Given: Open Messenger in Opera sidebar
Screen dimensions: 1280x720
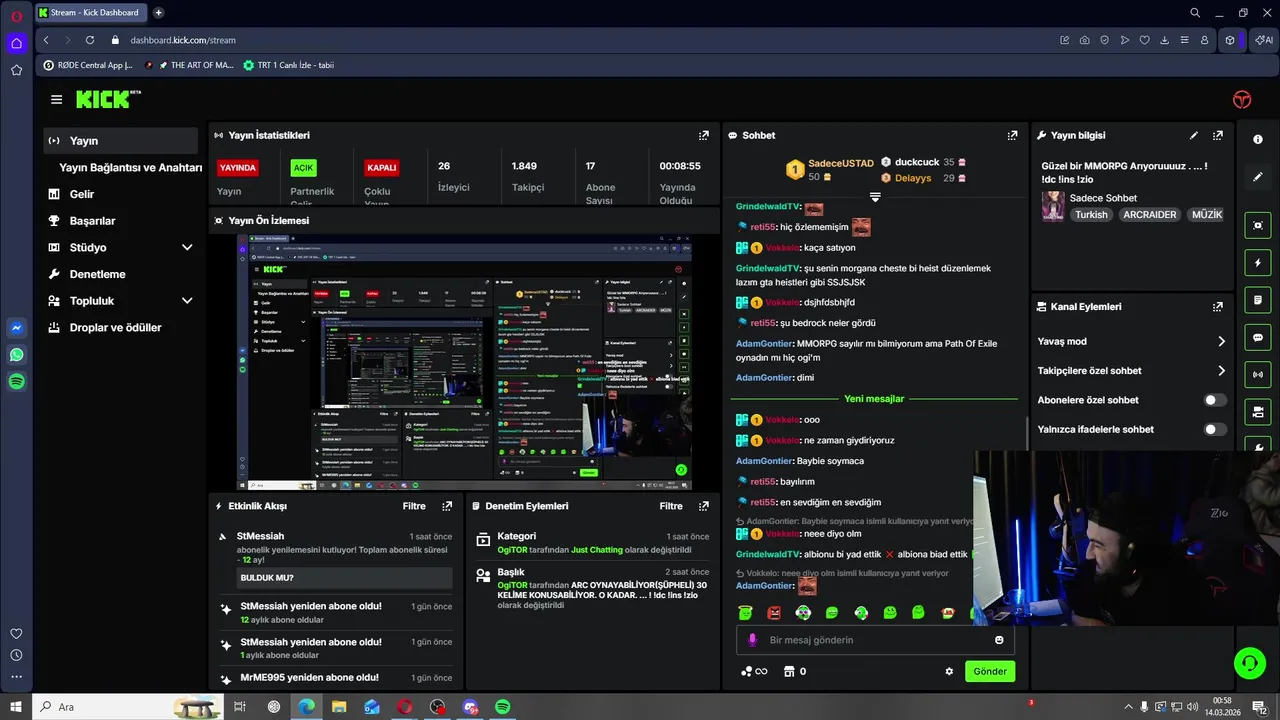Looking at the screenshot, I should point(16,327).
